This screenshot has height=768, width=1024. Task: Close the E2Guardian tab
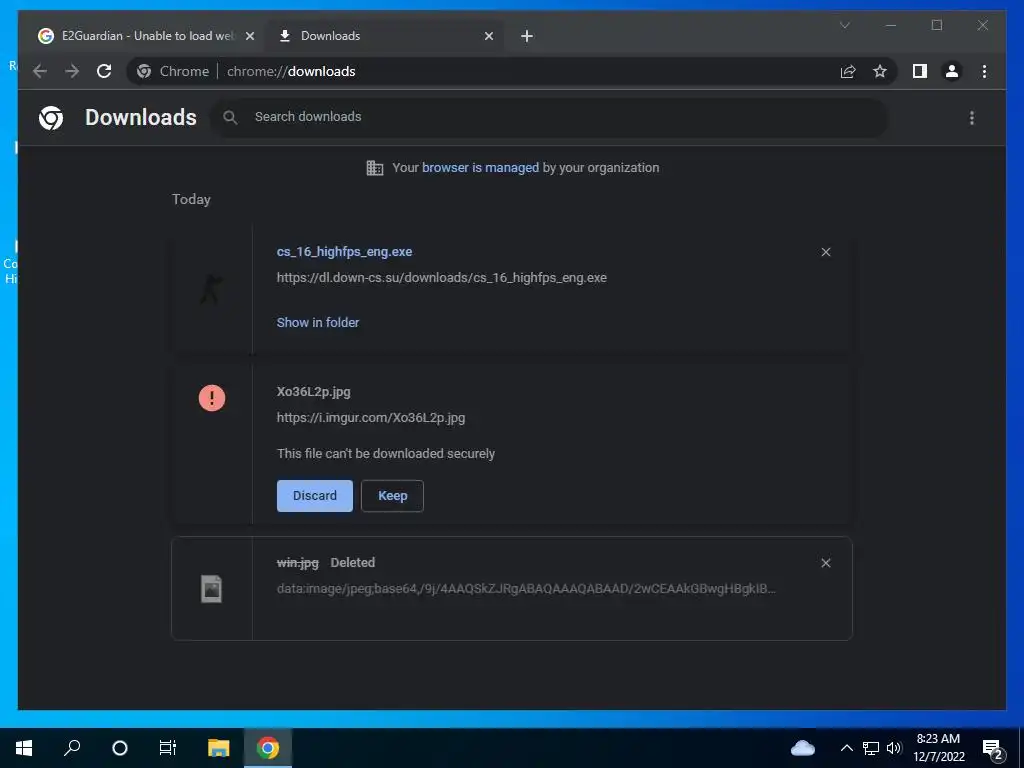click(x=249, y=36)
